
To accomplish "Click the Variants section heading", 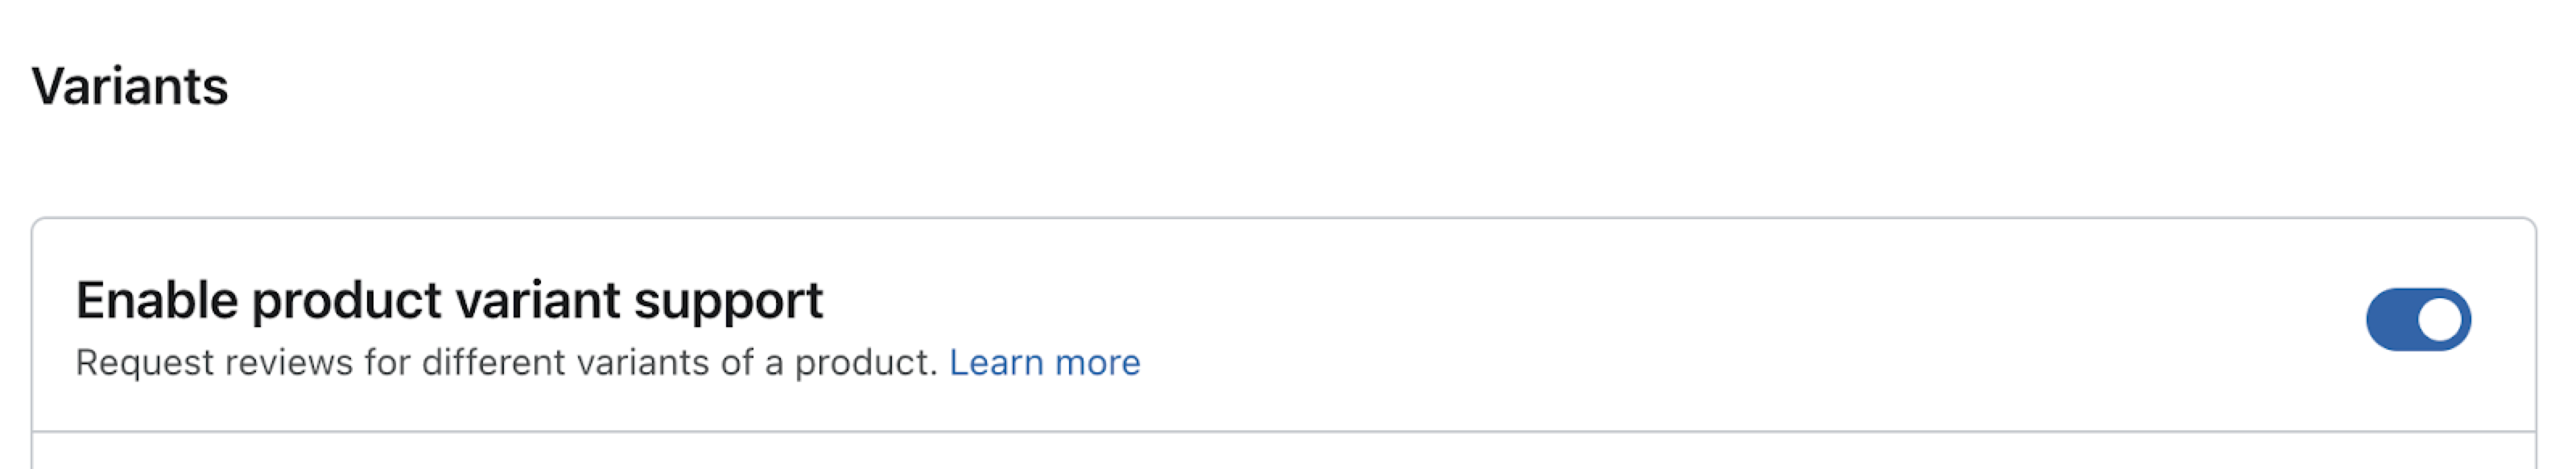I will 130,88.
